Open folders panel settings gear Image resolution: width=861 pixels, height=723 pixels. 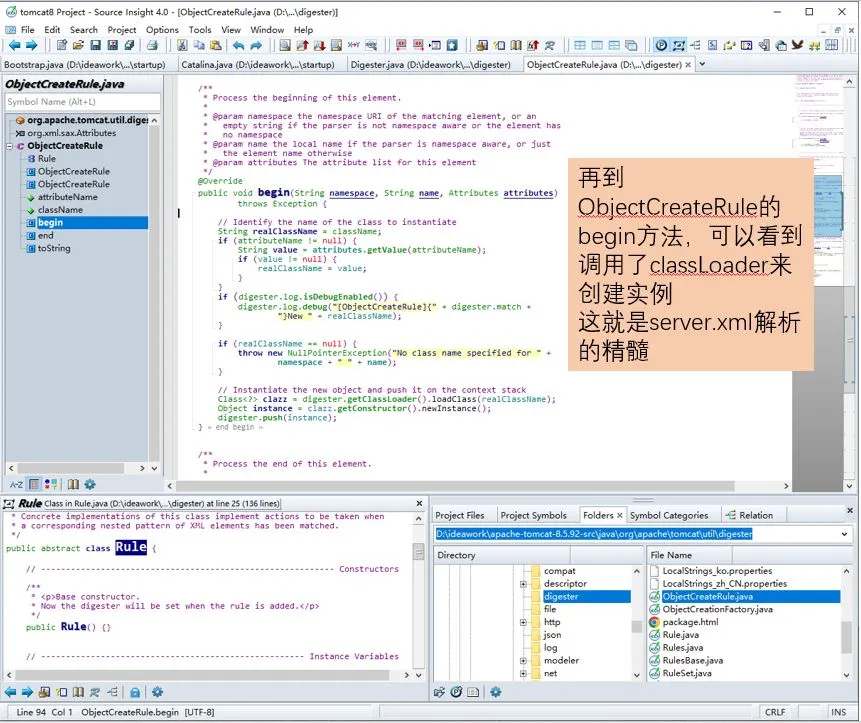[x=496, y=692]
